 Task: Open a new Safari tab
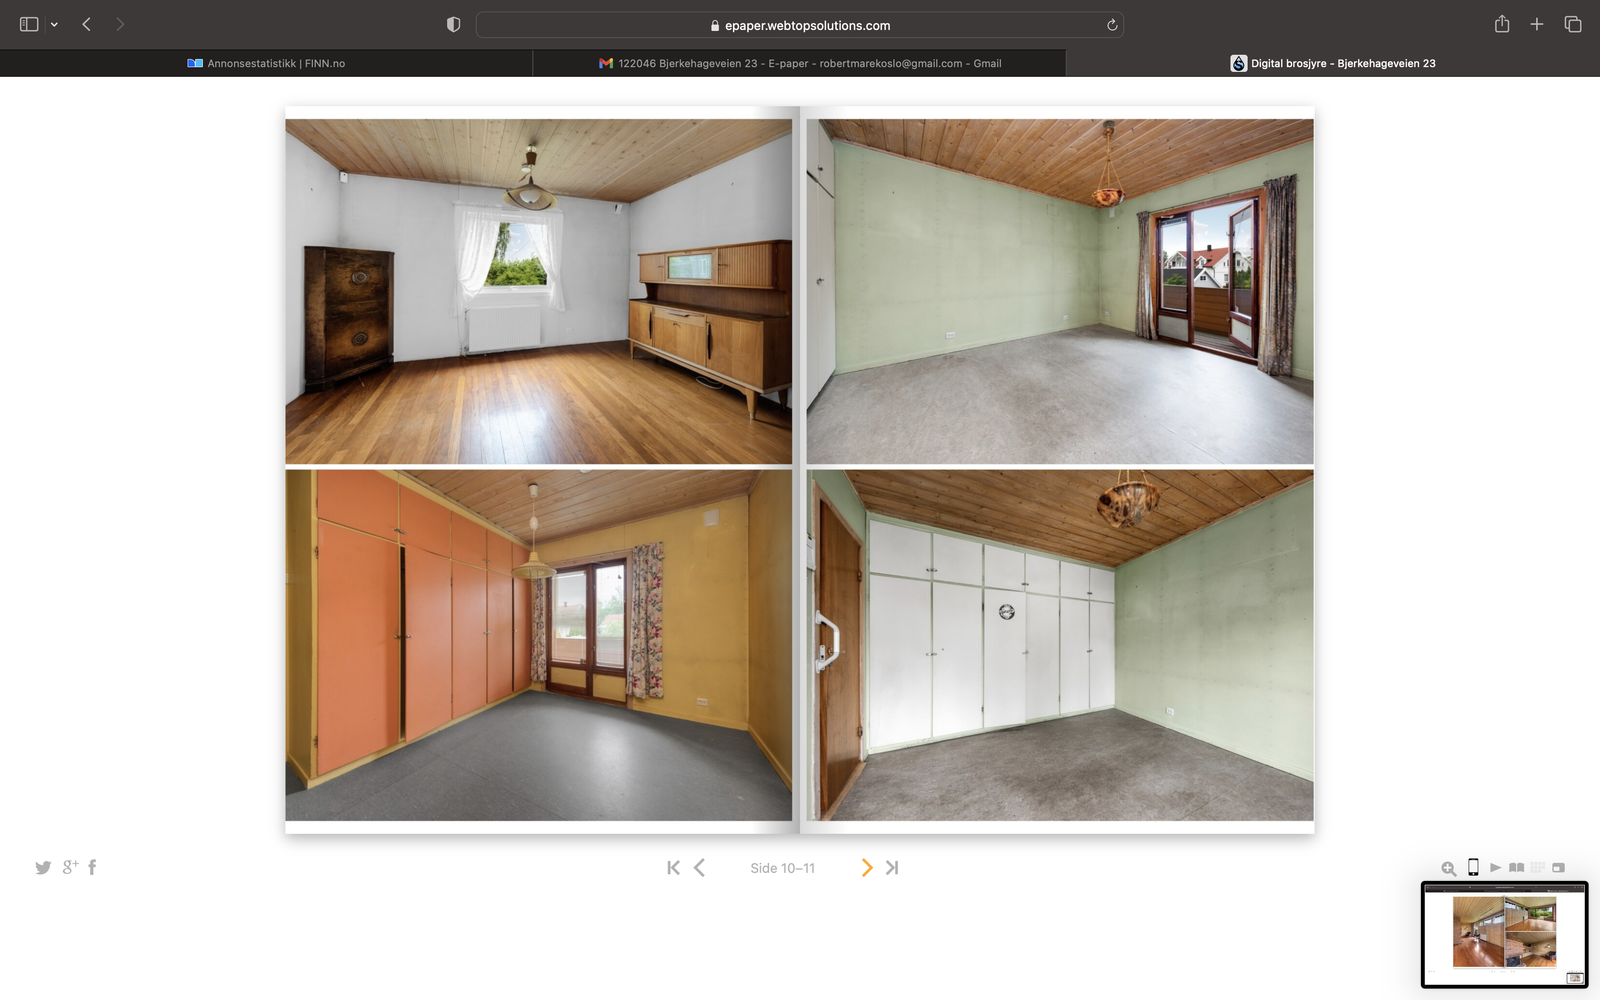click(x=1537, y=24)
